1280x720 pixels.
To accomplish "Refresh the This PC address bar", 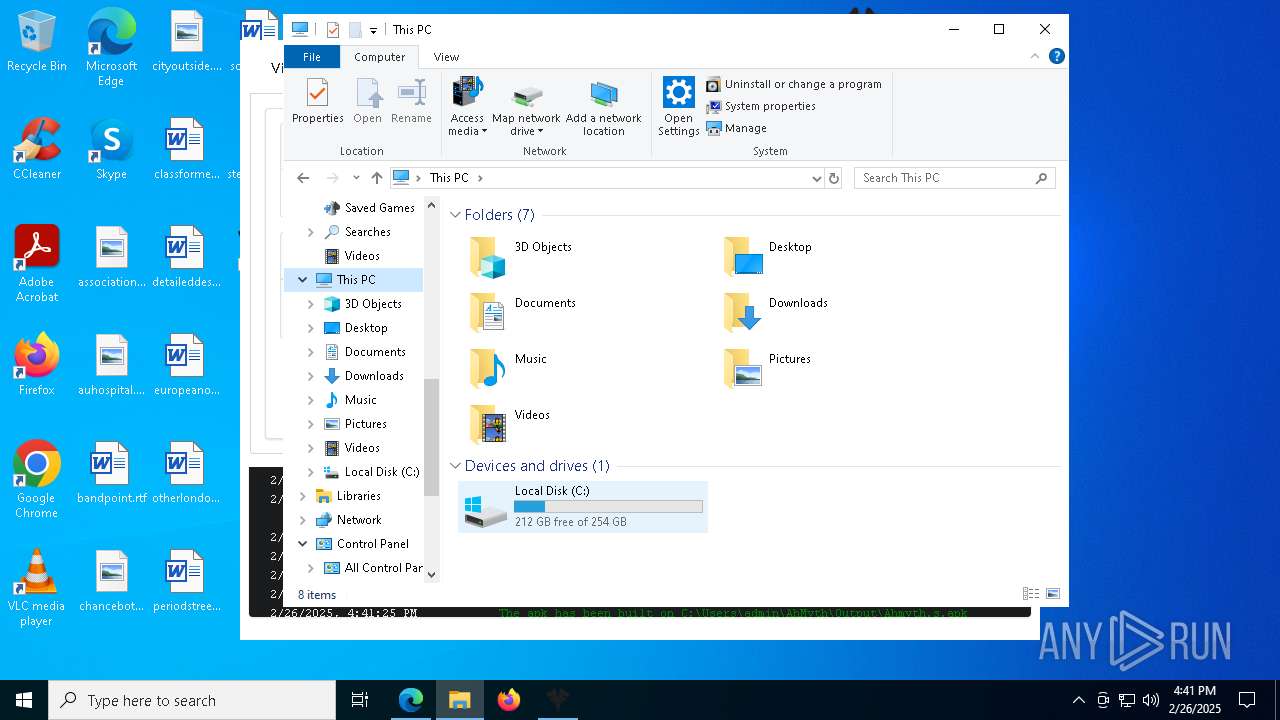I will (835, 178).
